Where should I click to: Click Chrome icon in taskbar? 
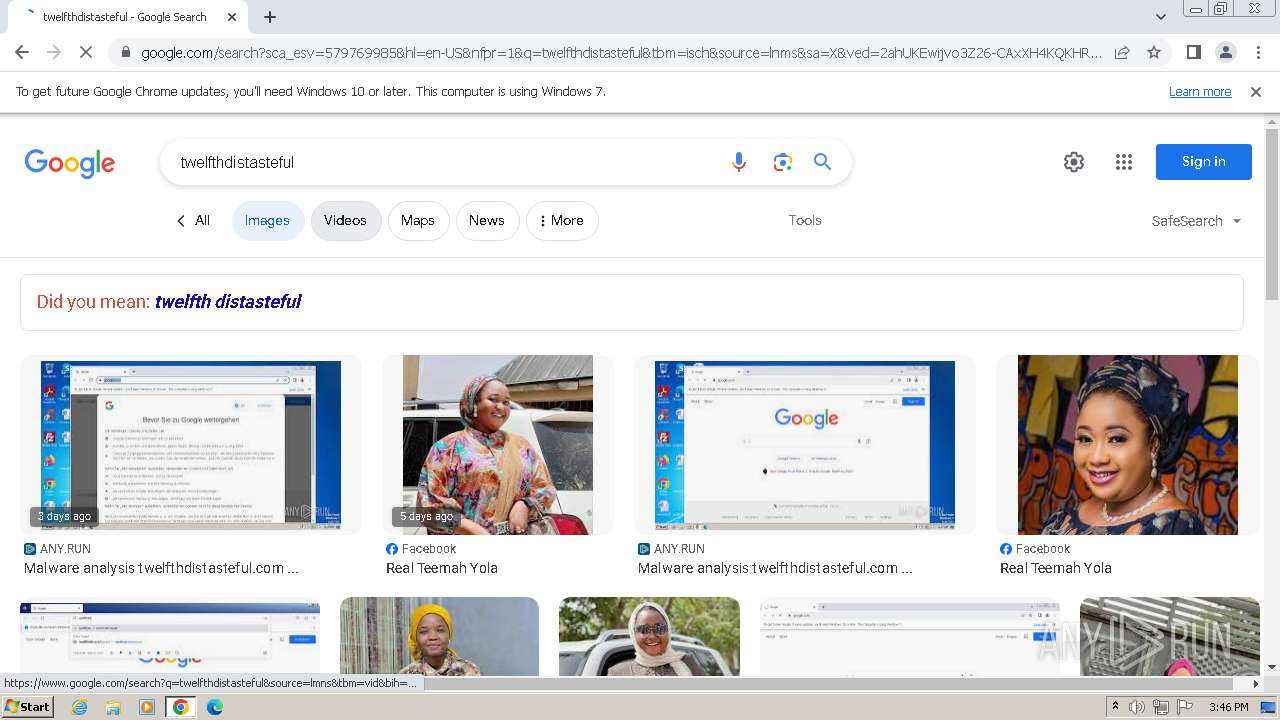(181, 707)
